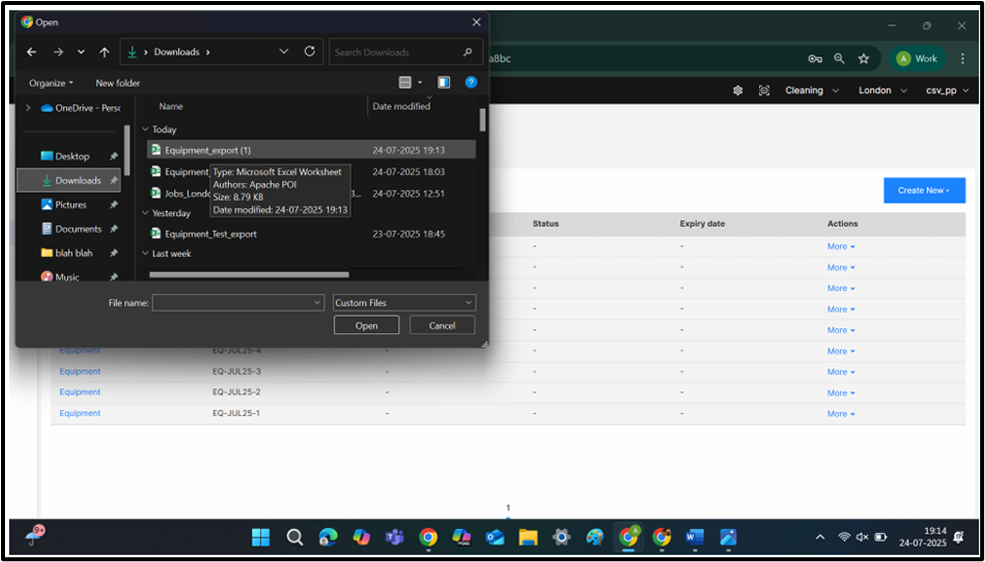Open File Explorer from the taskbar
Screen dimensions: 985x562
pos(528,537)
